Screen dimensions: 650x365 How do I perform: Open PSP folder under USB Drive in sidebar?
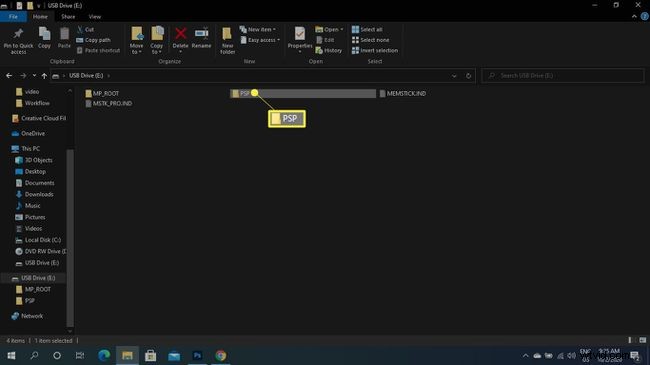[25, 301]
